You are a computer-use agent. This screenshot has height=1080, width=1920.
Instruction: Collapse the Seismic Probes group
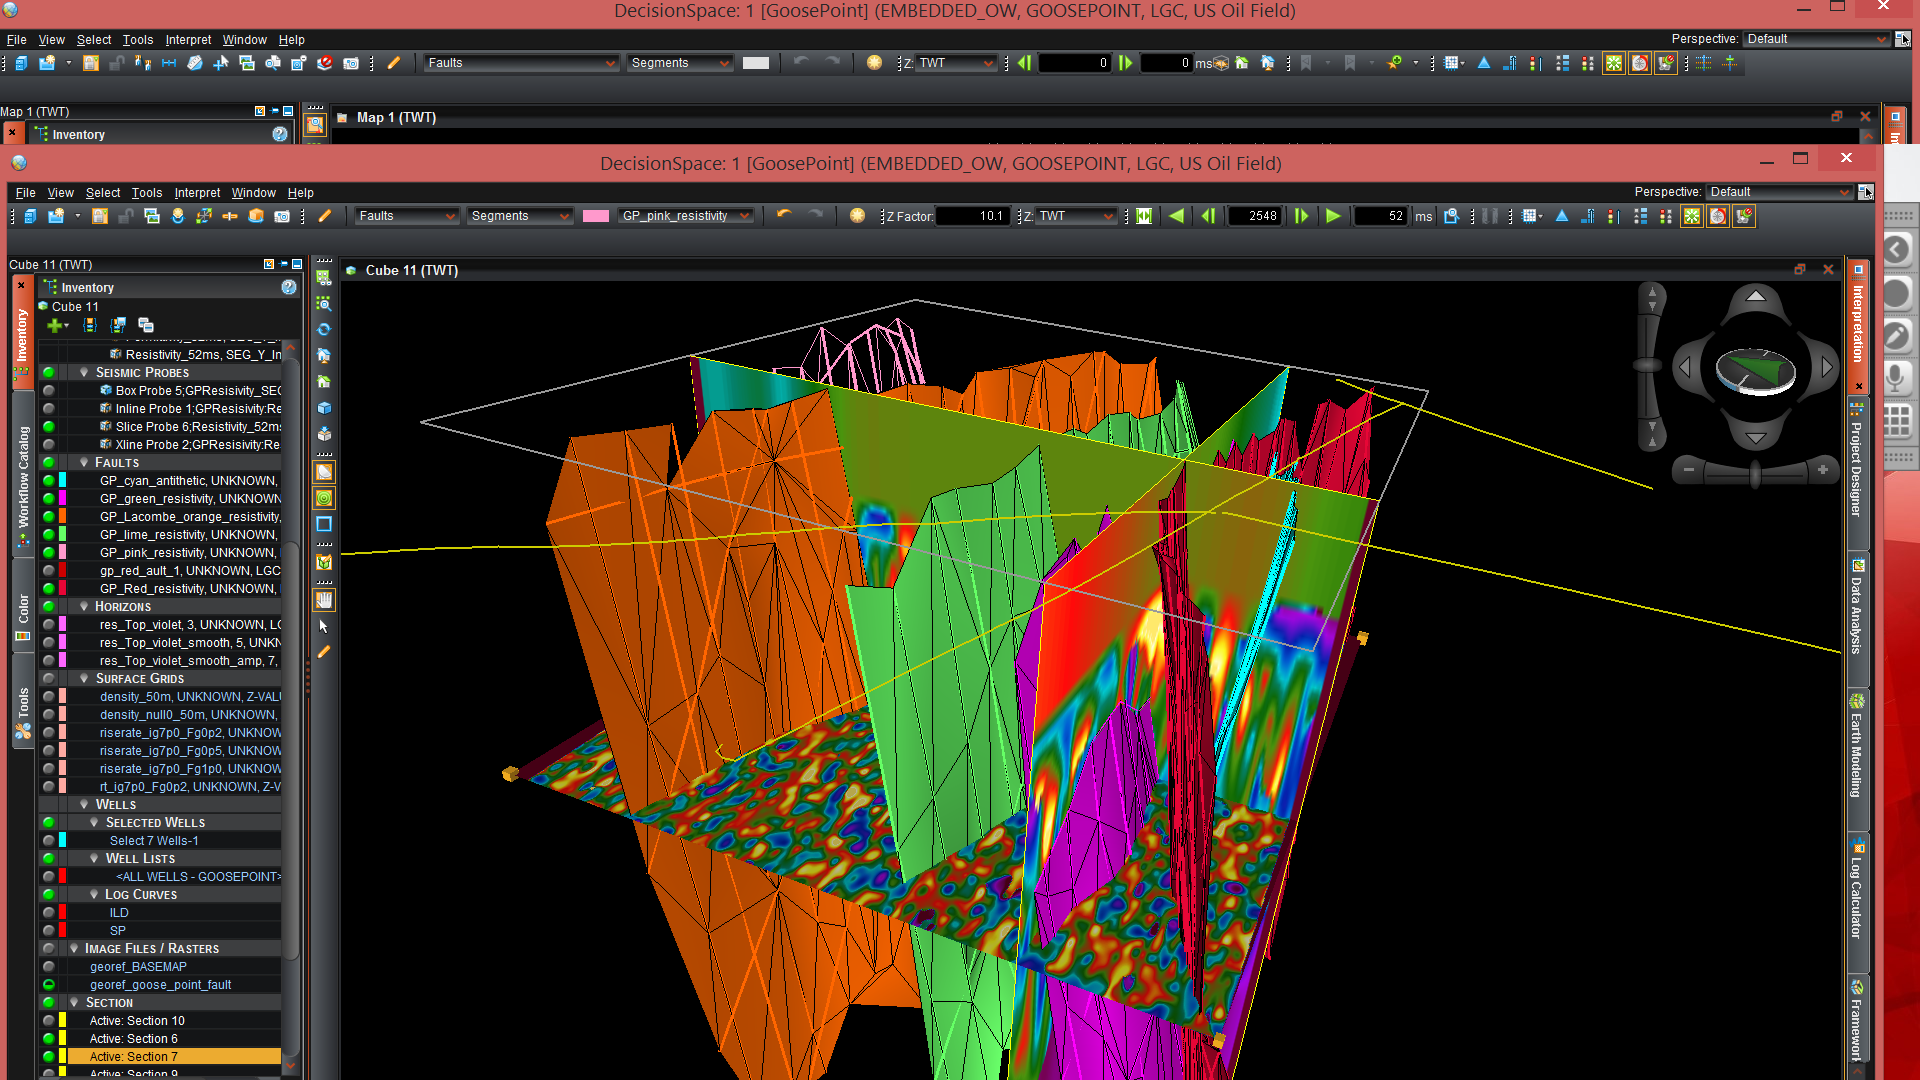tap(84, 373)
